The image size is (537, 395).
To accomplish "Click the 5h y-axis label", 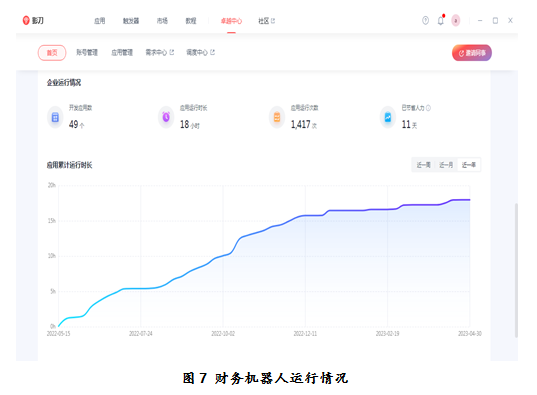I will click(53, 291).
